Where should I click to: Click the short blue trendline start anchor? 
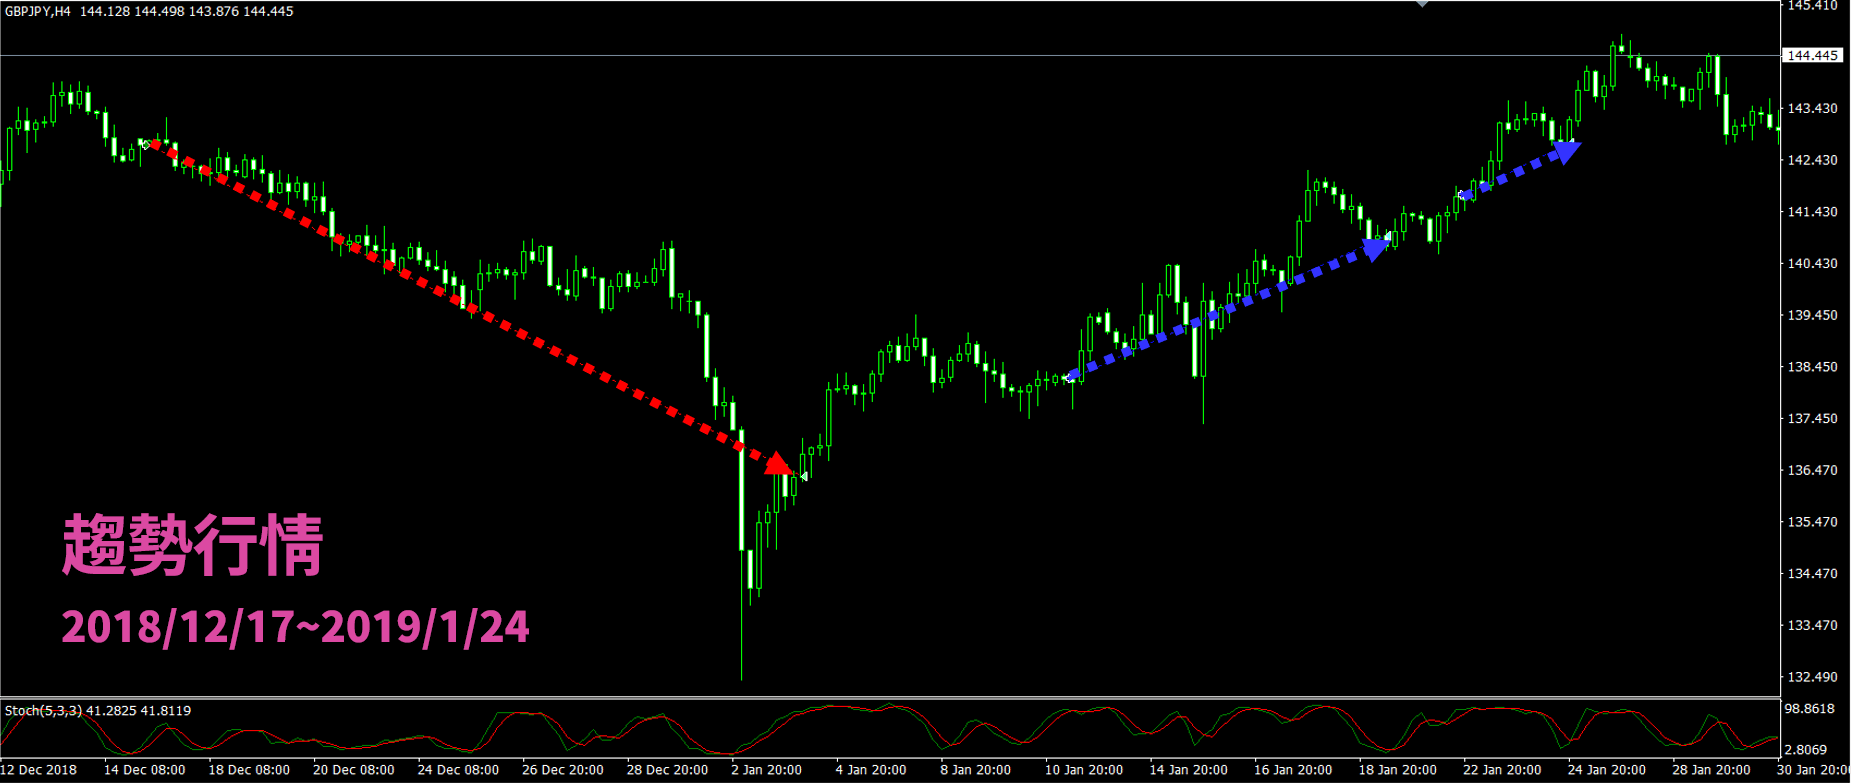click(1464, 194)
